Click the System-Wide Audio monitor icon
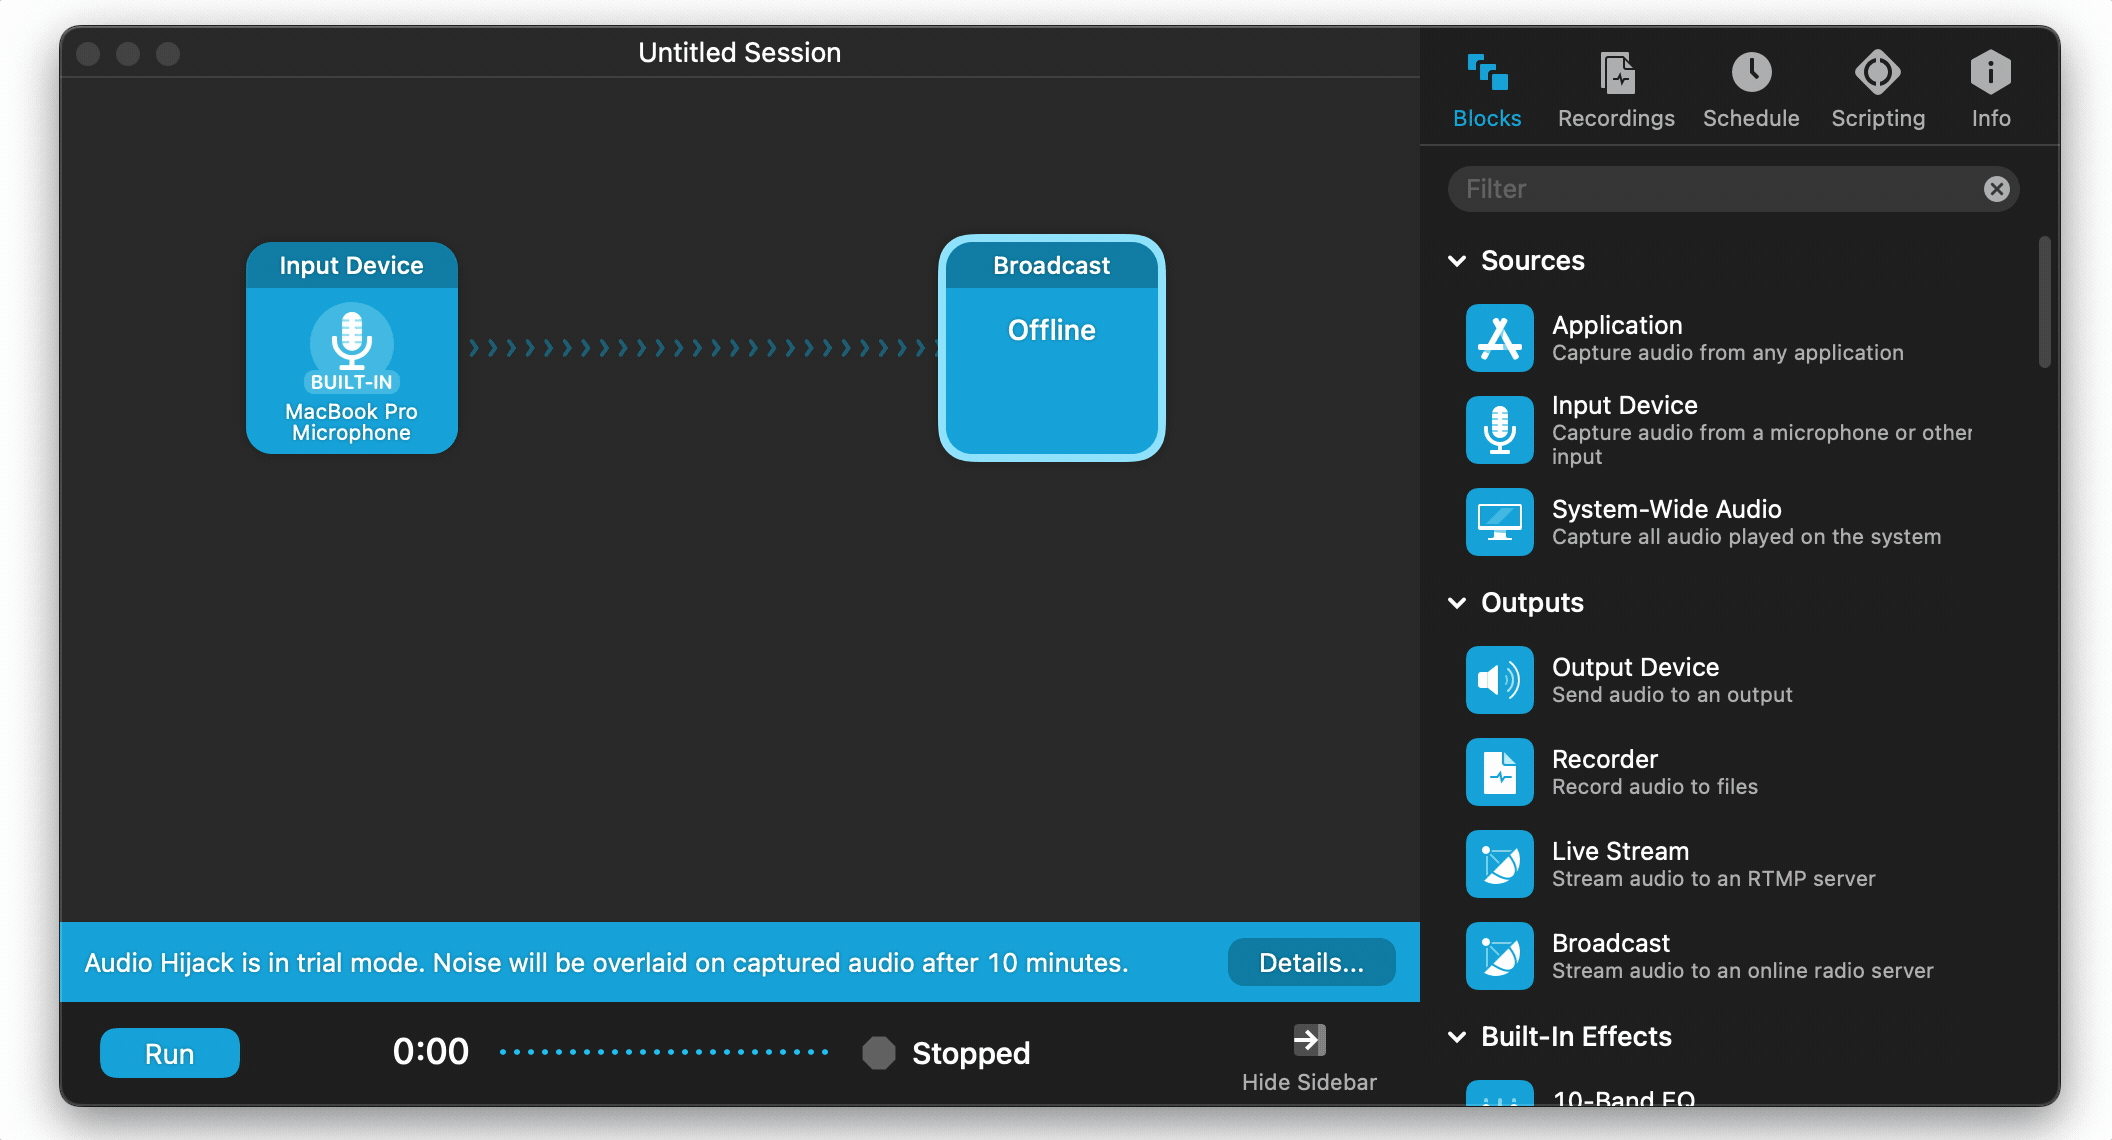Image resolution: width=2112 pixels, height=1140 pixels. point(1499,522)
